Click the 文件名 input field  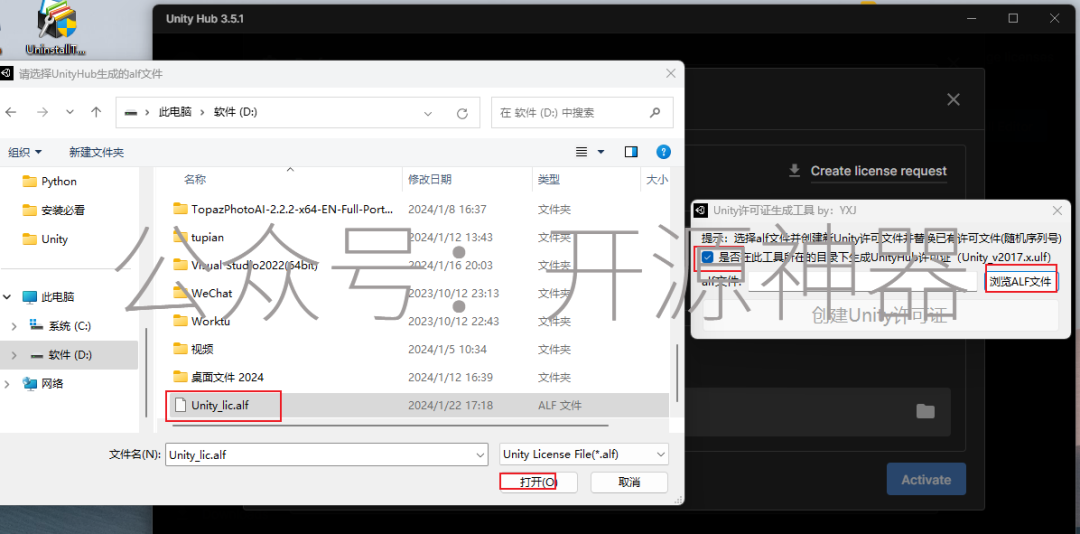[x=322, y=454]
